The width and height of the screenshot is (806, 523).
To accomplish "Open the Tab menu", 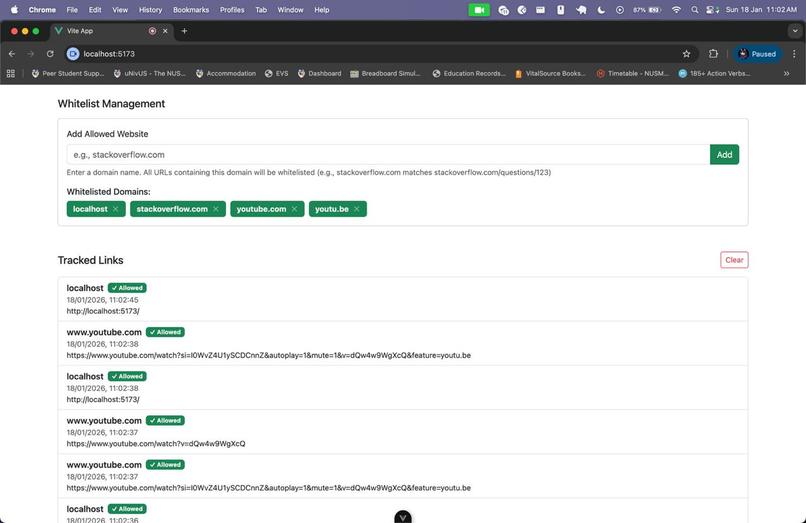I will point(261,10).
